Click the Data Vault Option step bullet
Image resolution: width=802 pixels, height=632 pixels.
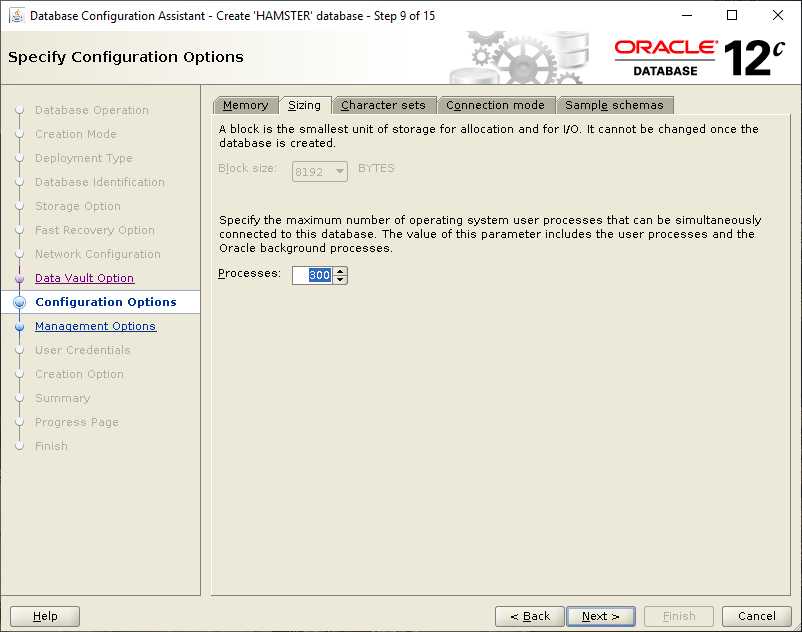click(x=19, y=279)
